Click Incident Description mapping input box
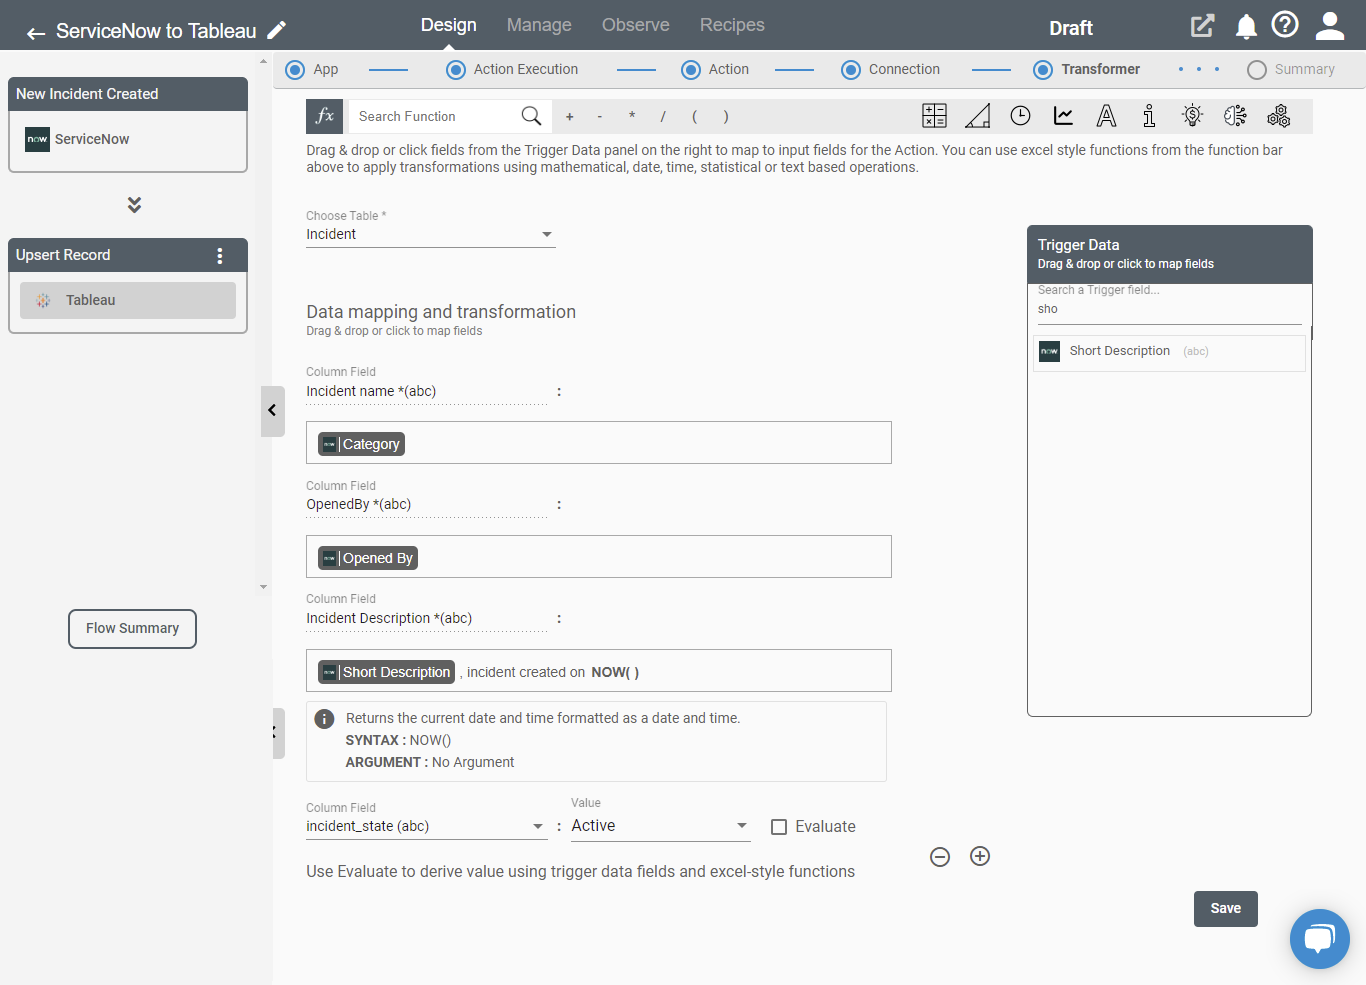The width and height of the screenshot is (1366, 985). pos(599,671)
